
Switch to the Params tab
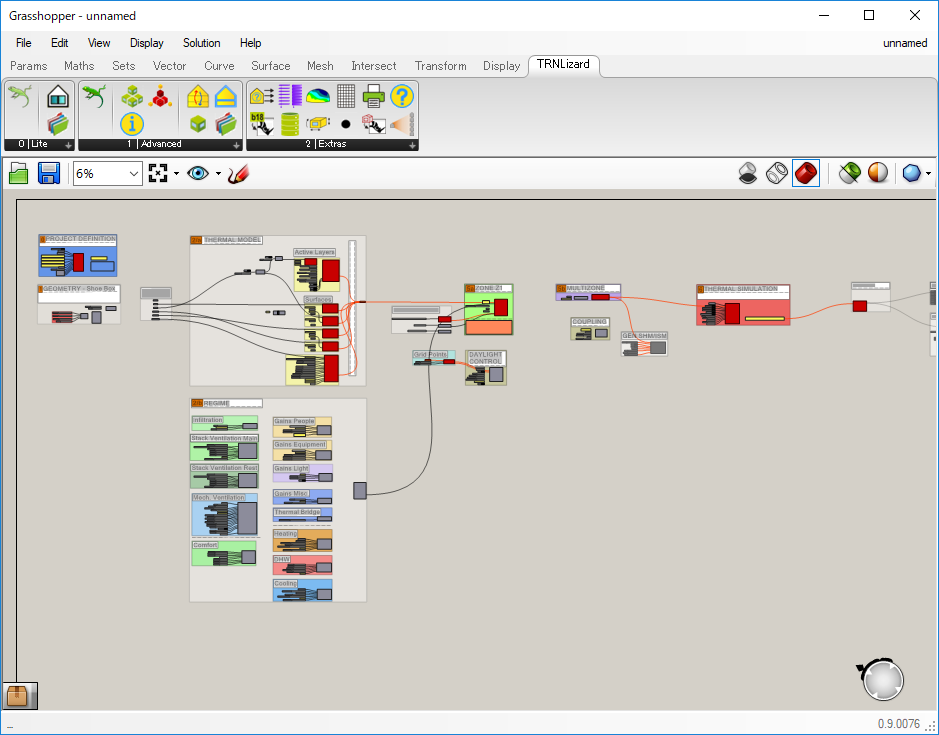[x=29, y=66]
